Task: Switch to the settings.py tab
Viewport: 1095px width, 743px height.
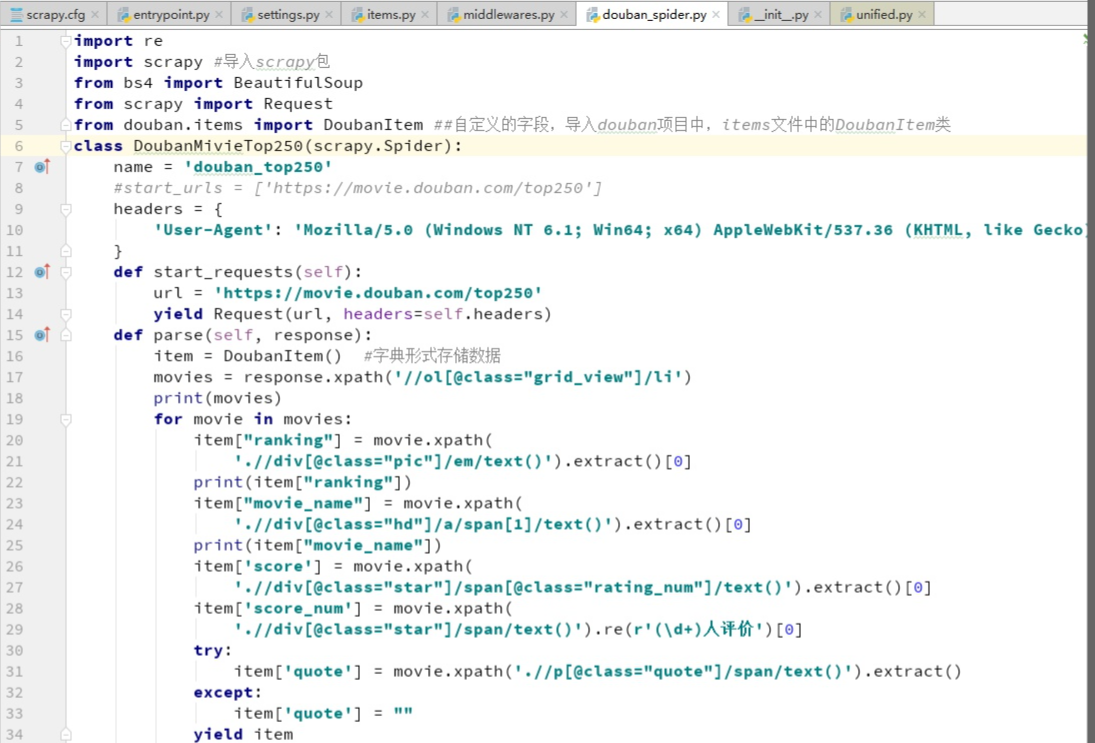Action: [286, 14]
